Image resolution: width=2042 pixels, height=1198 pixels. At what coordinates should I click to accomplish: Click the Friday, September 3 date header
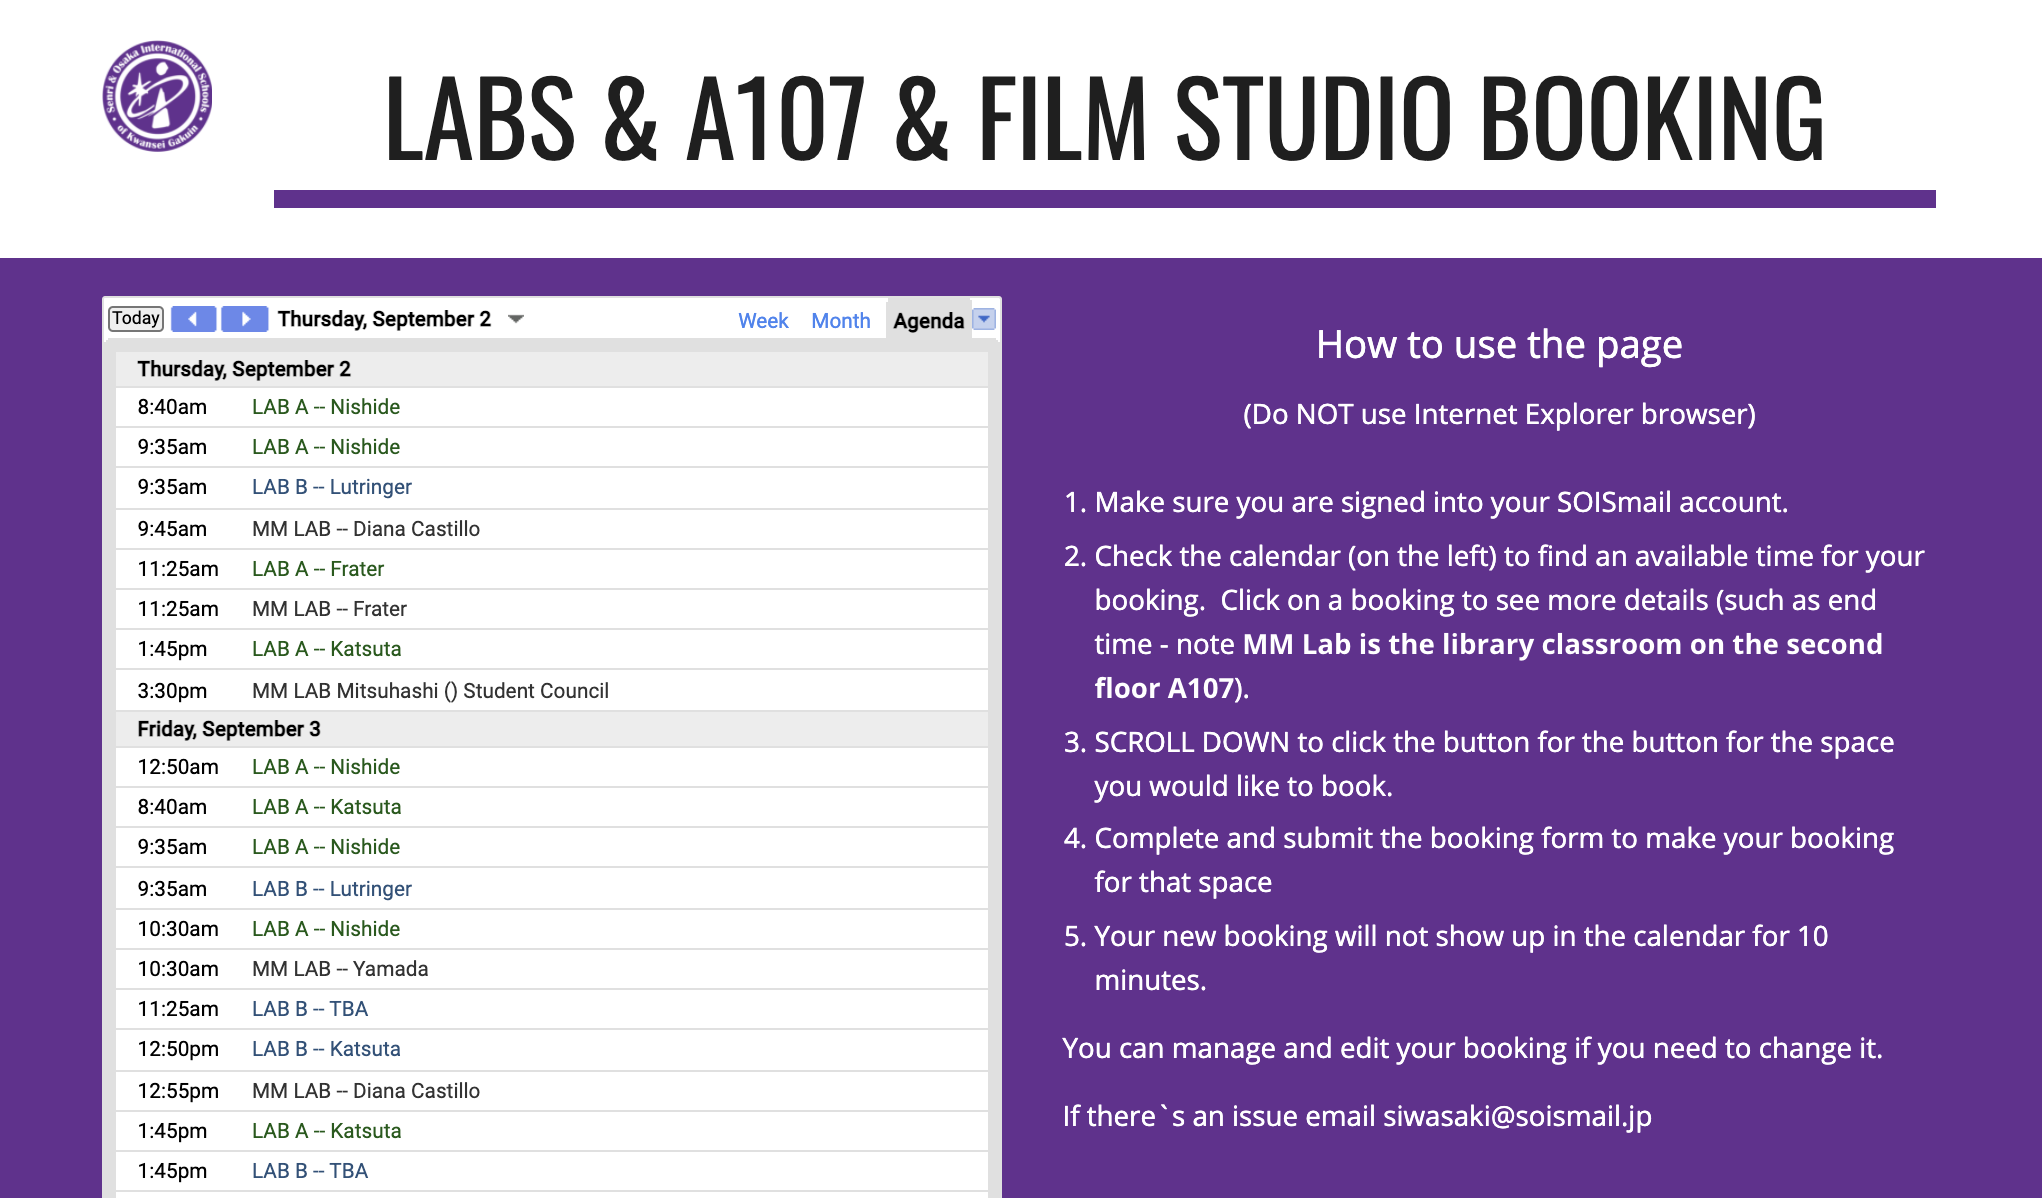[229, 729]
